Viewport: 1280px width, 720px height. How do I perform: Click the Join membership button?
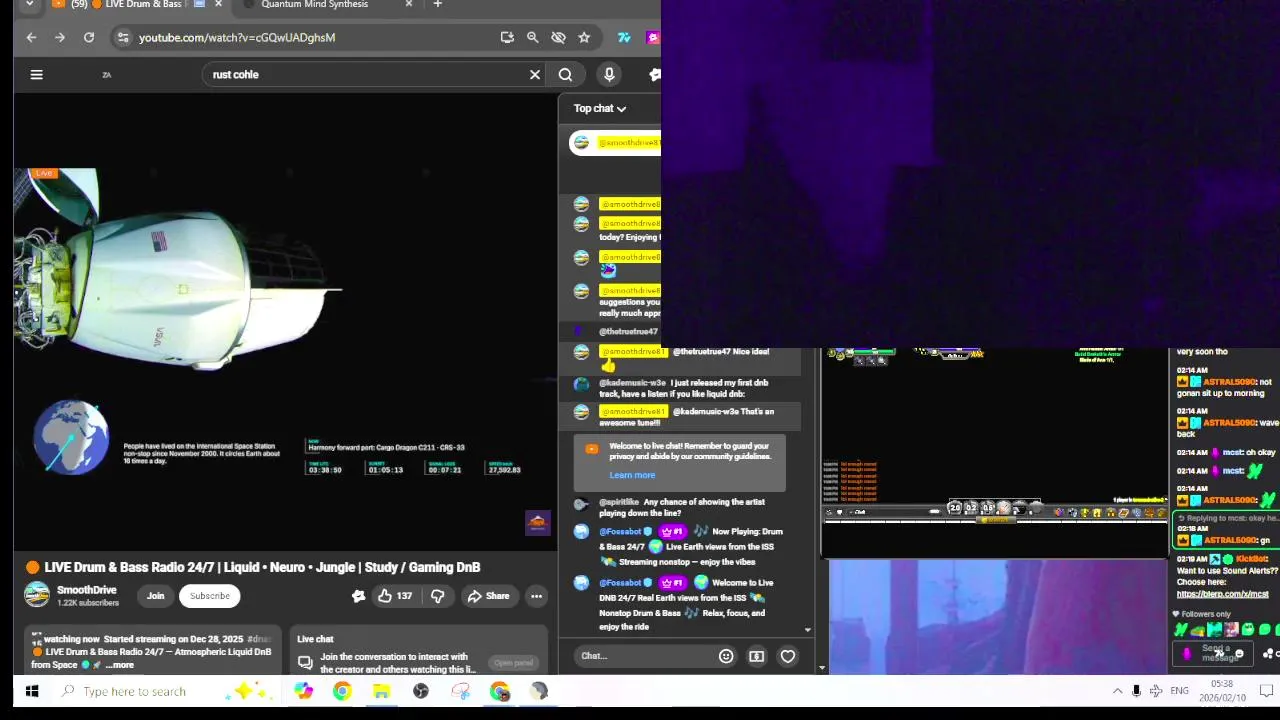155,596
